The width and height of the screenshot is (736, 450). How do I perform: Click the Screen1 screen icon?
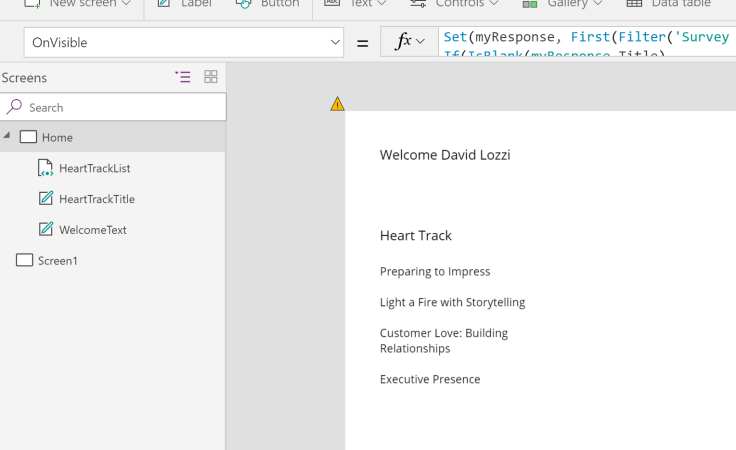(24, 260)
